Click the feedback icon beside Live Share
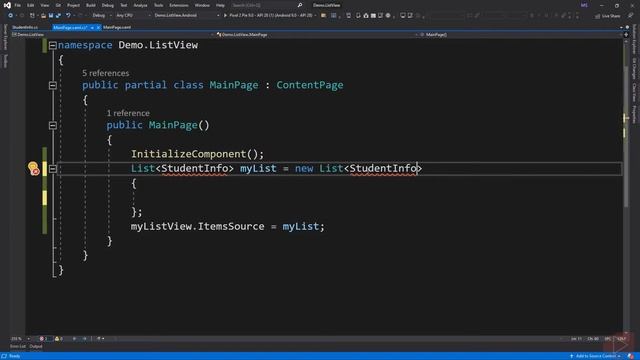Viewport: 640px width, 360px height. coord(630,16)
